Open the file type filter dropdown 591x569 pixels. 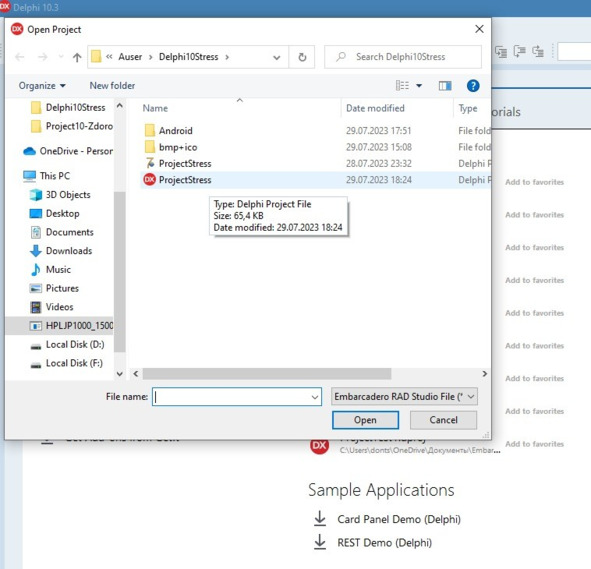point(404,397)
